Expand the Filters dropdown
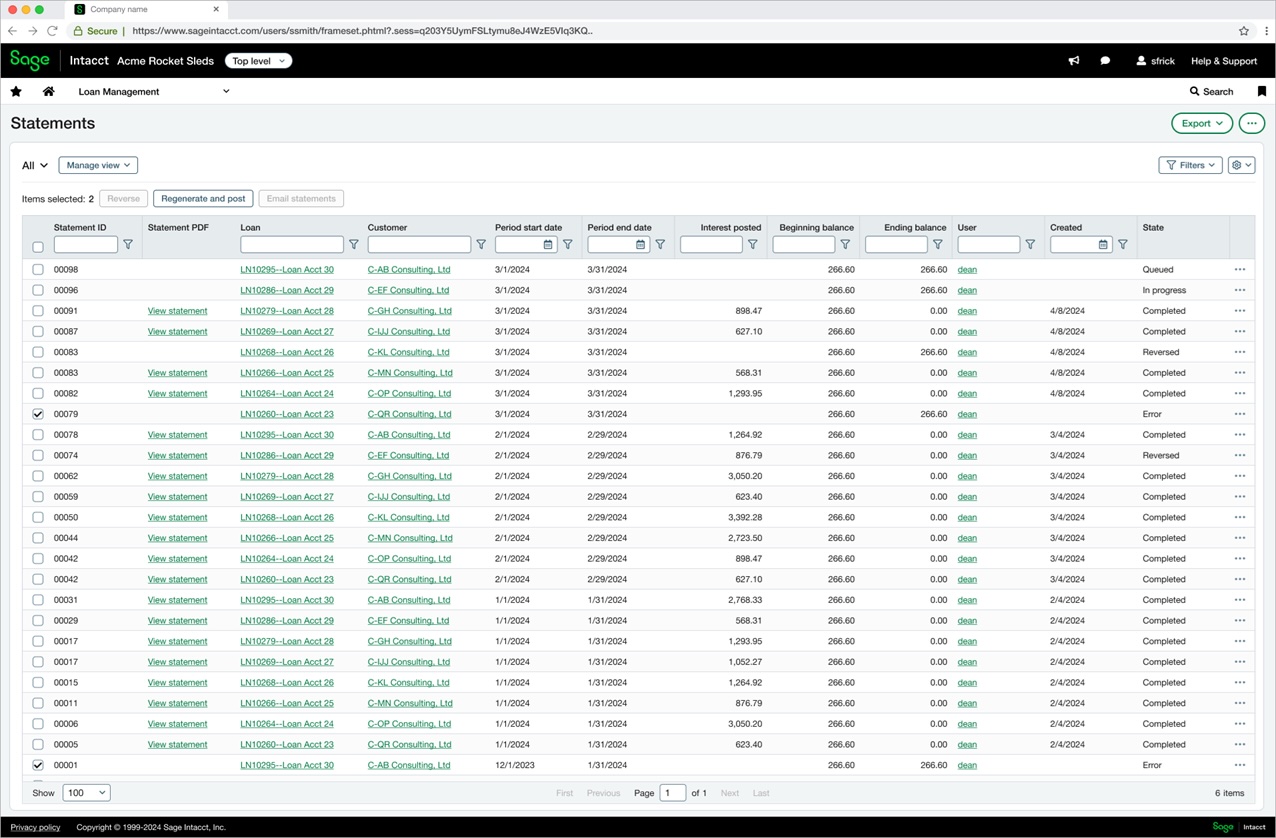This screenshot has height=838, width=1276. [1190, 165]
